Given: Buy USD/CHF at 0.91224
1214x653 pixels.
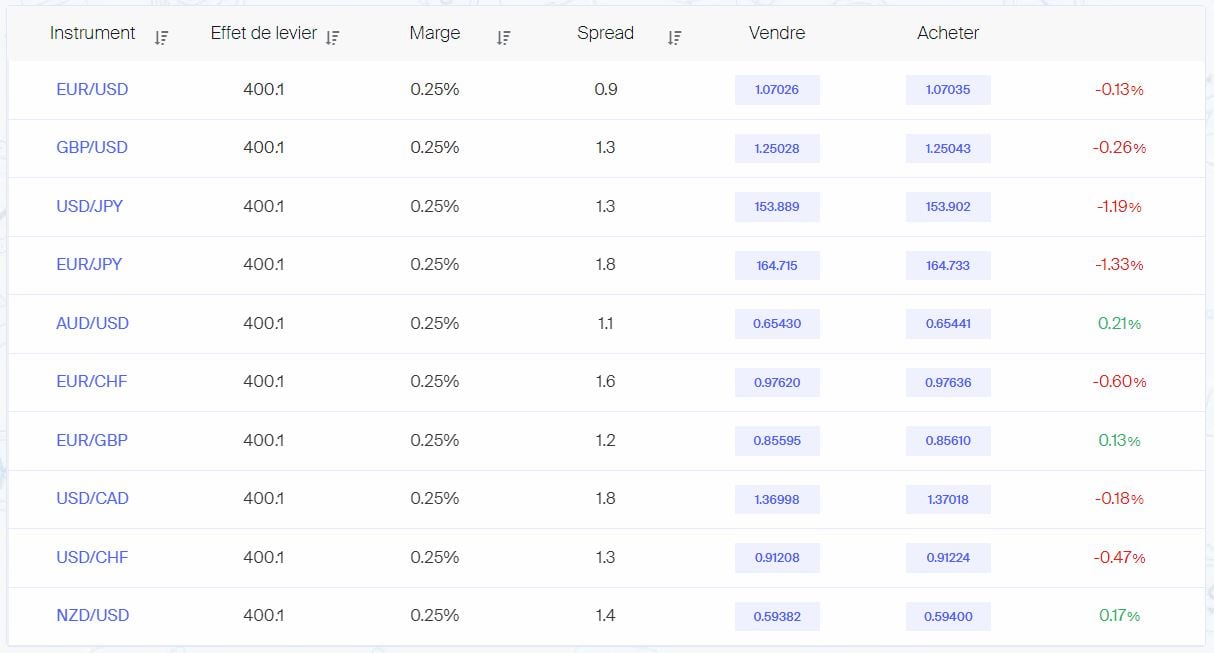Looking at the screenshot, I should pyautogui.click(x=948, y=558).
